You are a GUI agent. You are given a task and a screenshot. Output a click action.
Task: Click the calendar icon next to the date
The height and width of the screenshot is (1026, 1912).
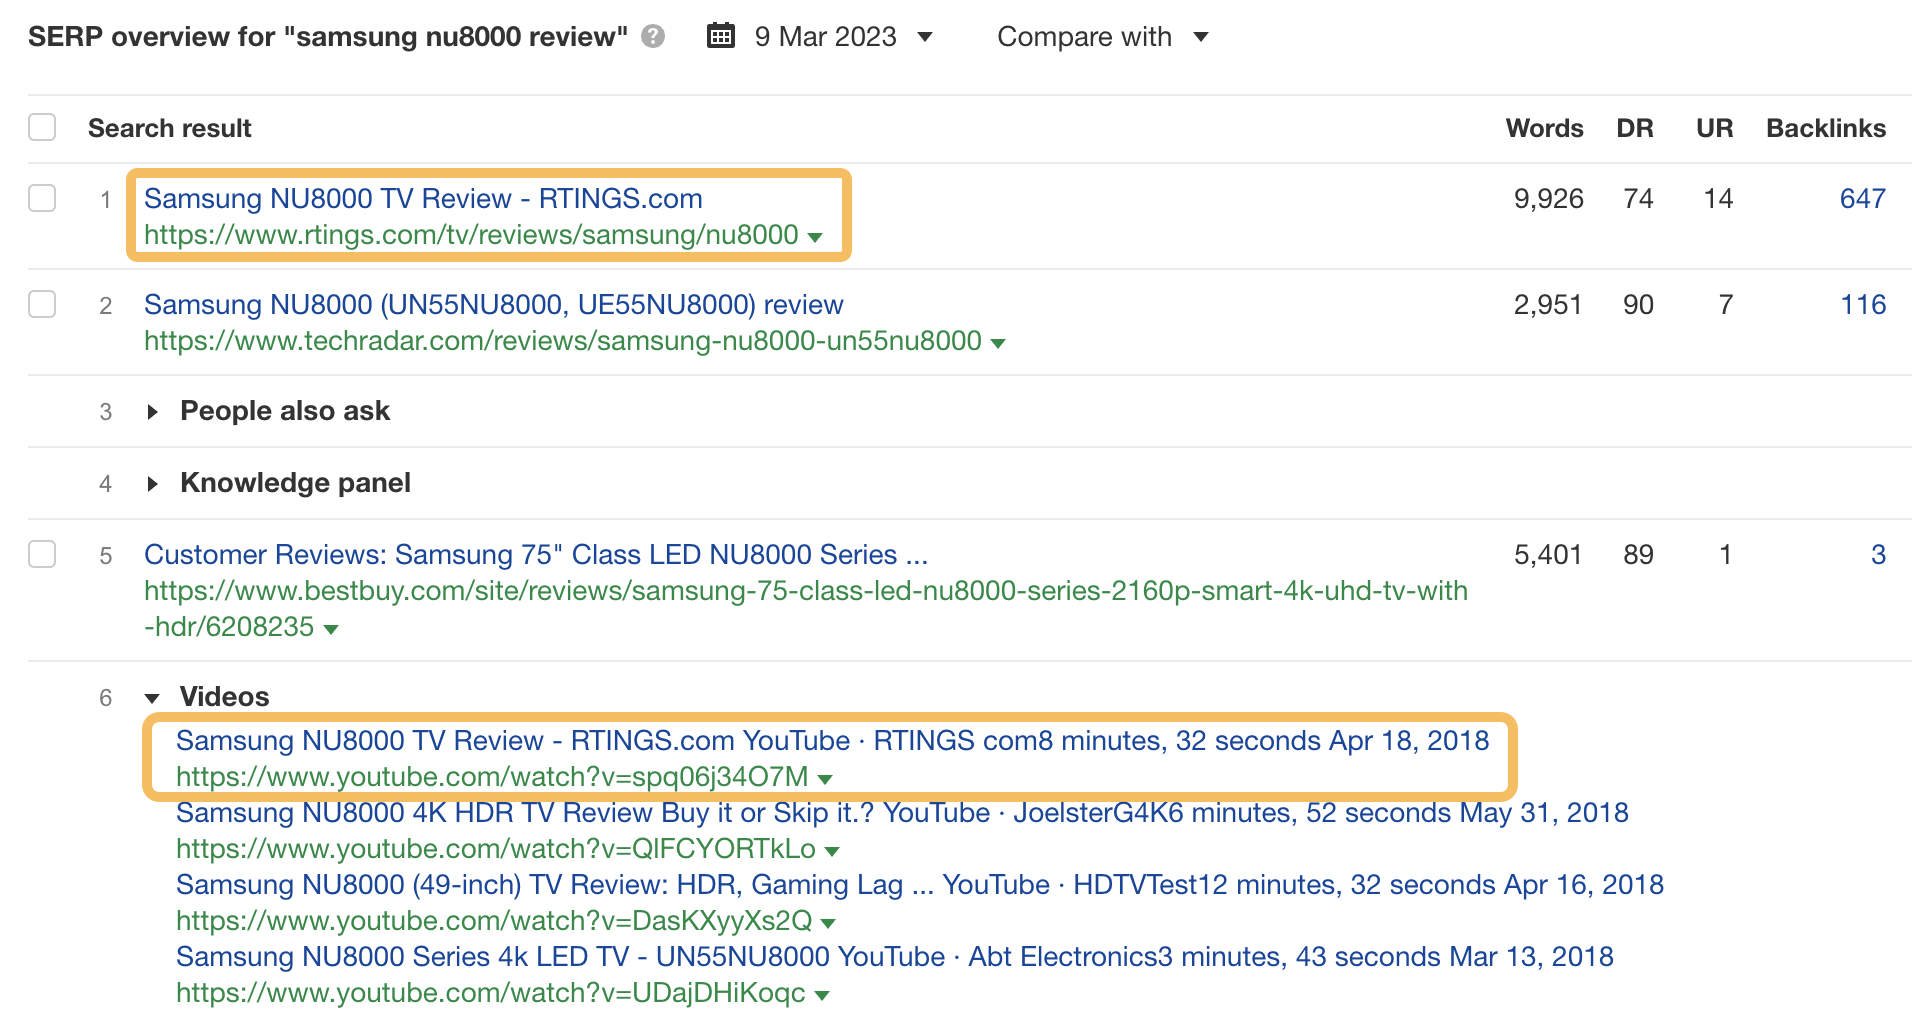(x=720, y=36)
